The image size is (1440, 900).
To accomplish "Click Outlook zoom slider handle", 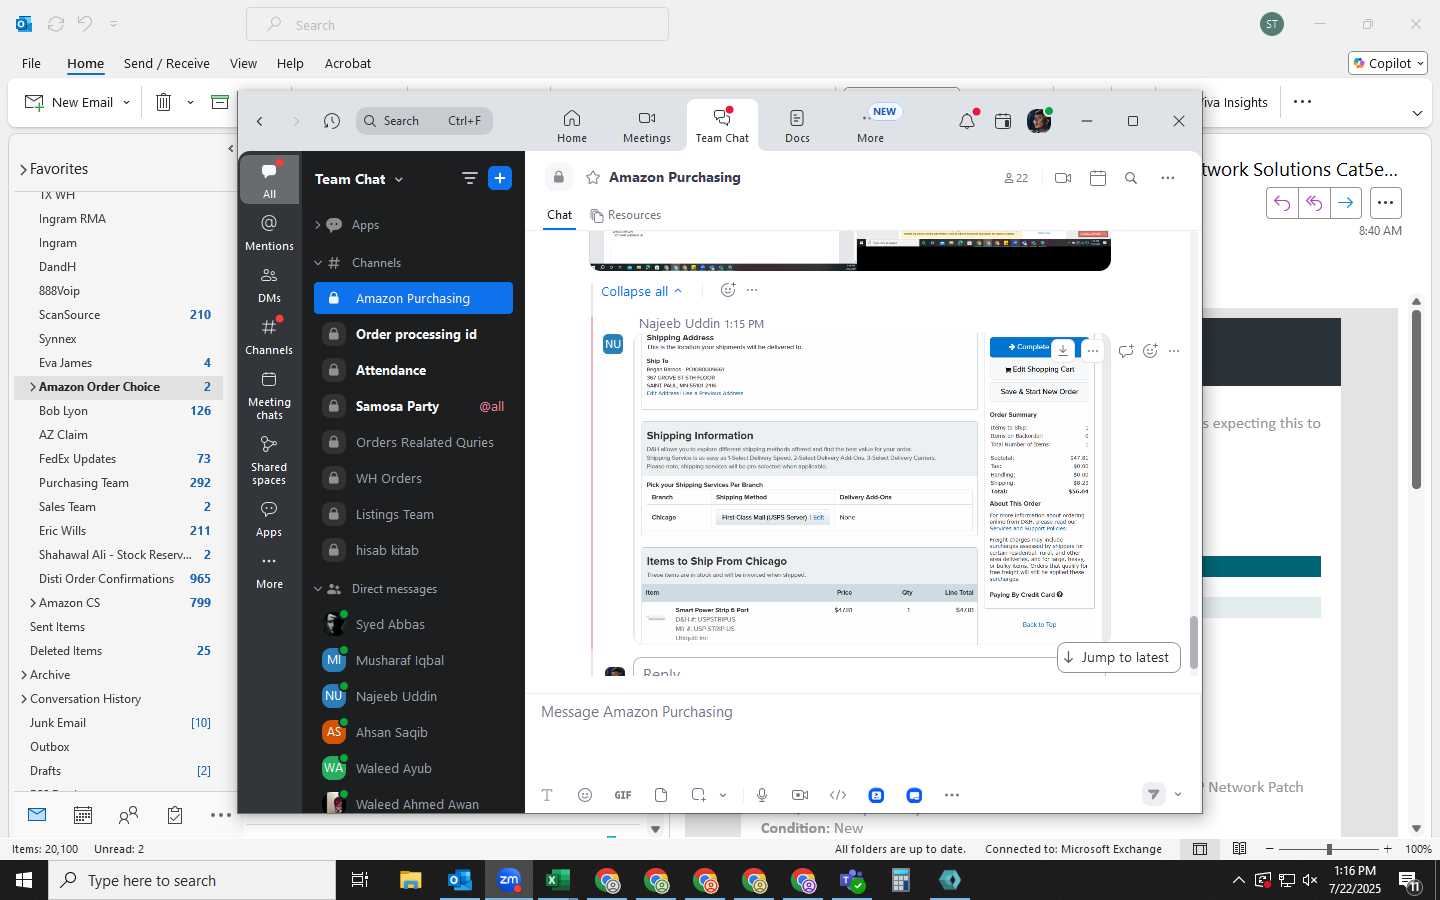I will pyautogui.click(x=1329, y=849).
